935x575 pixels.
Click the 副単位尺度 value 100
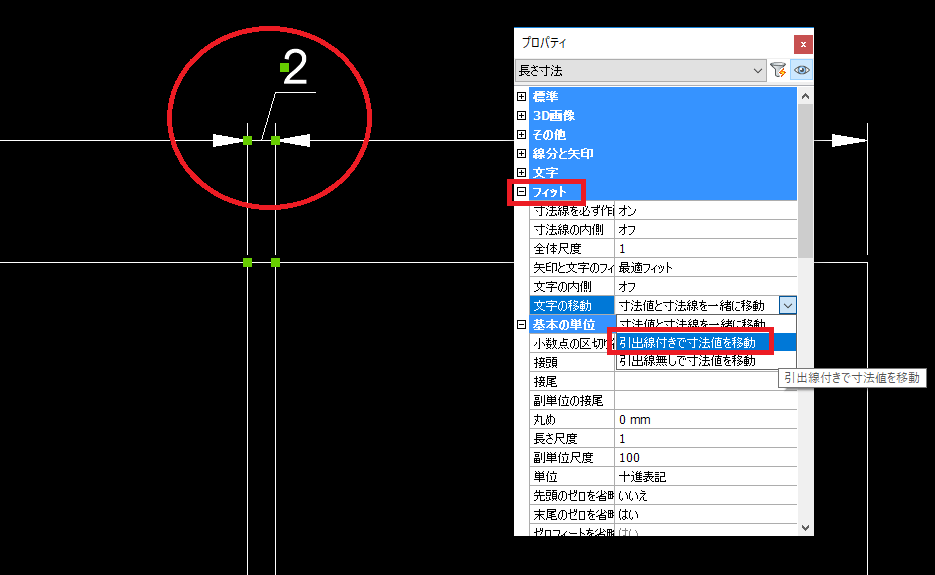click(x=705, y=458)
